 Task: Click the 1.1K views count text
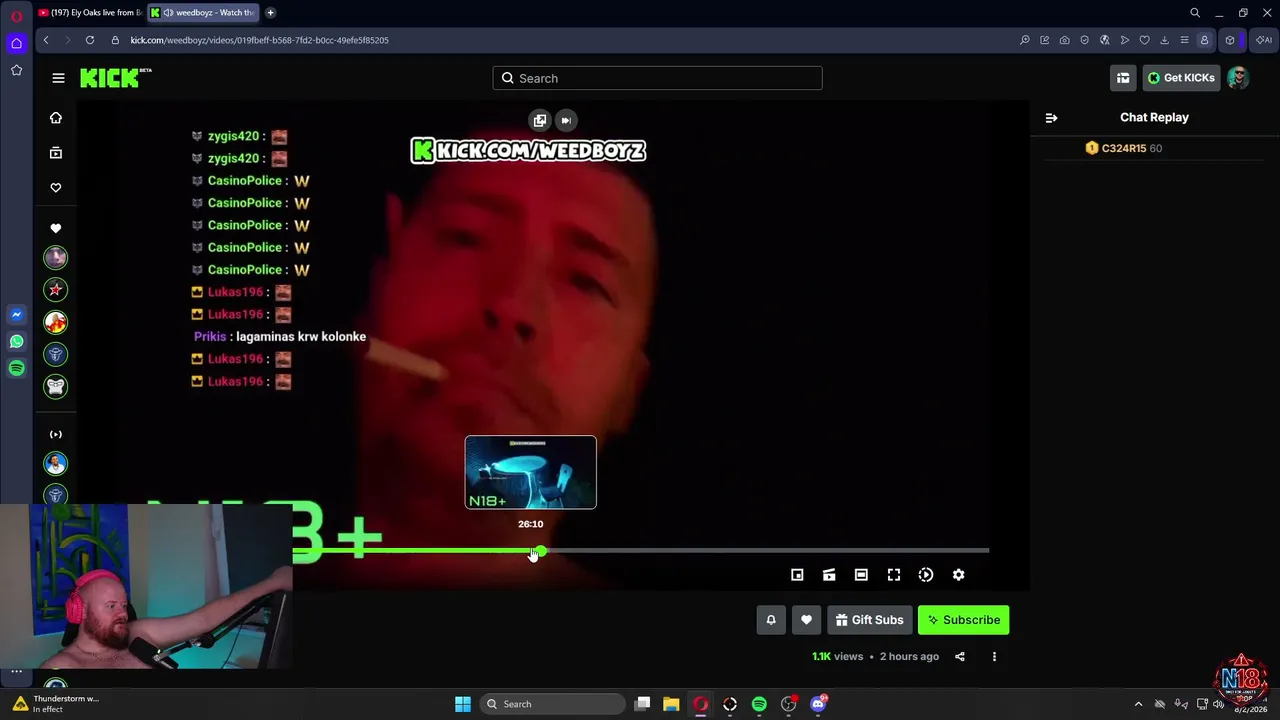coord(837,657)
